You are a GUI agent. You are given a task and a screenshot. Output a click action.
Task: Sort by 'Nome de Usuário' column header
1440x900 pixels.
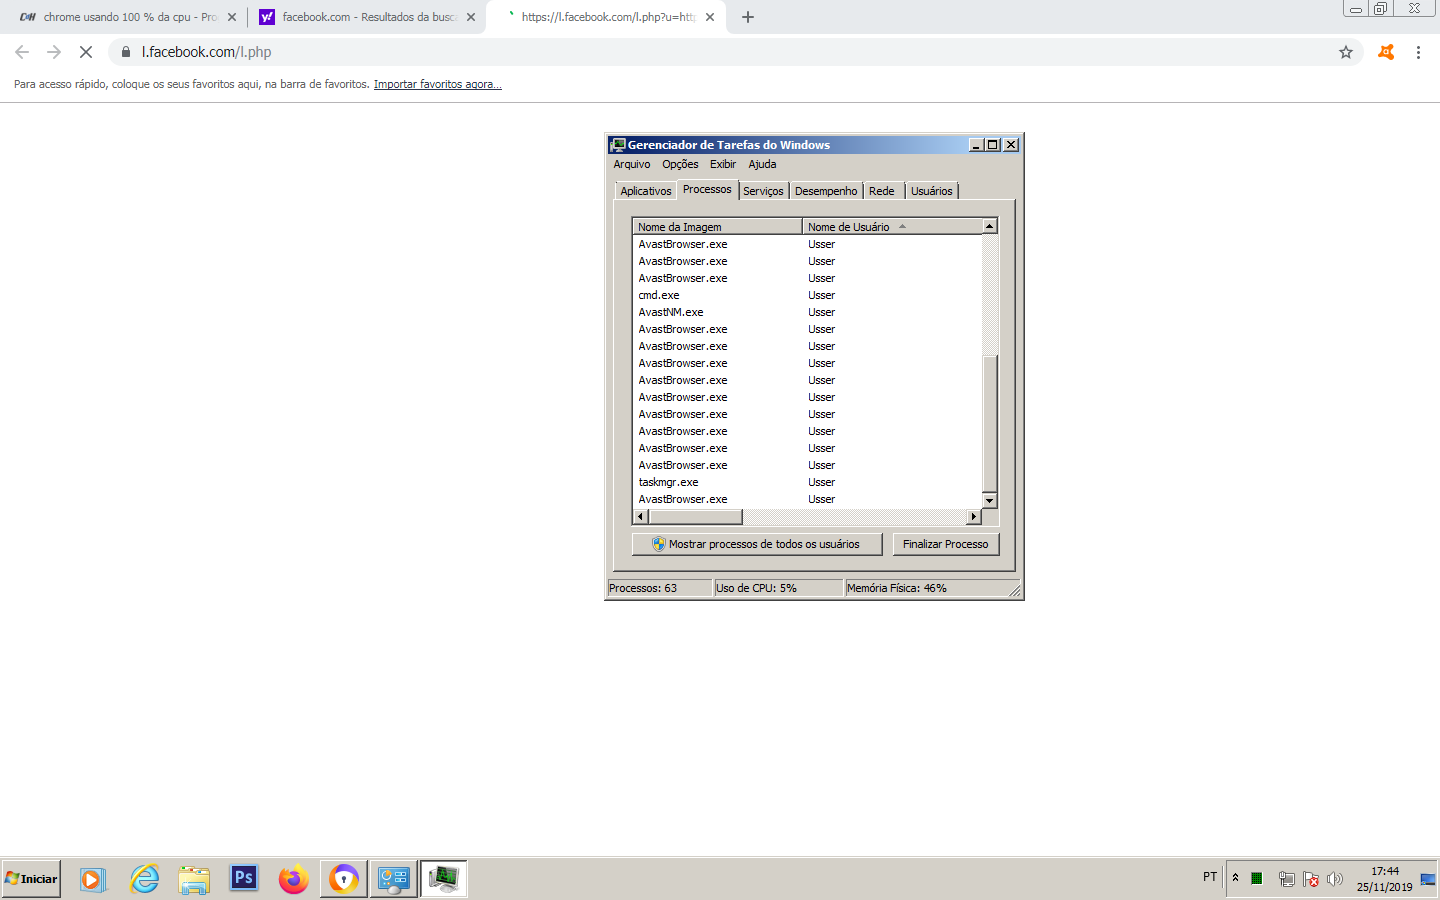coord(892,227)
